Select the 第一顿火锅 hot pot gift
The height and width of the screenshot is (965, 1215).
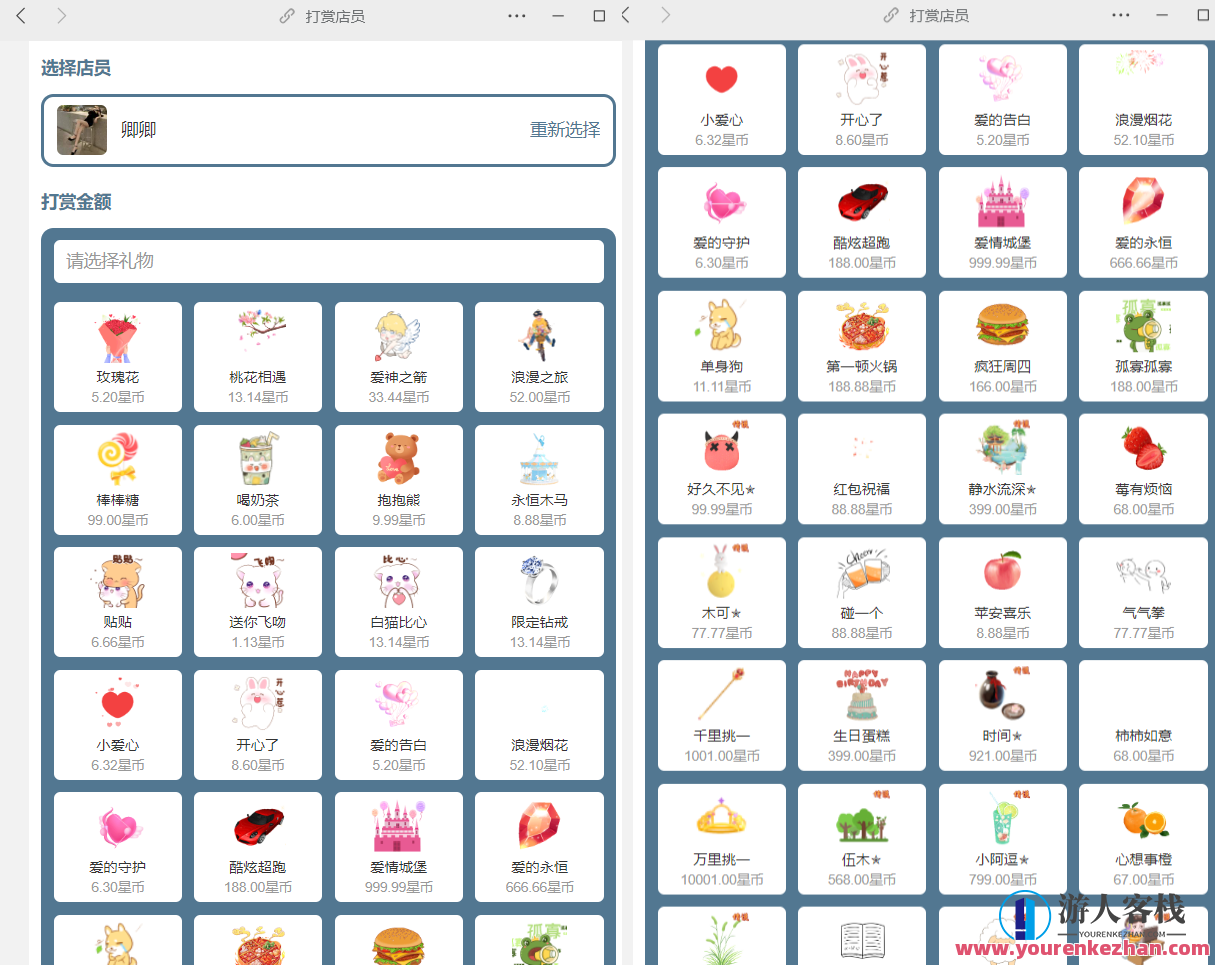tap(862, 346)
